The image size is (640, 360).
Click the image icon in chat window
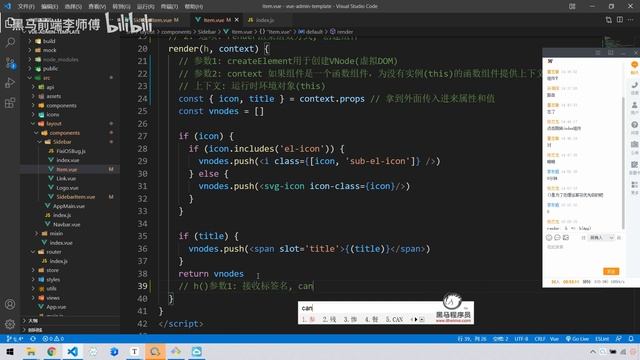point(566,238)
